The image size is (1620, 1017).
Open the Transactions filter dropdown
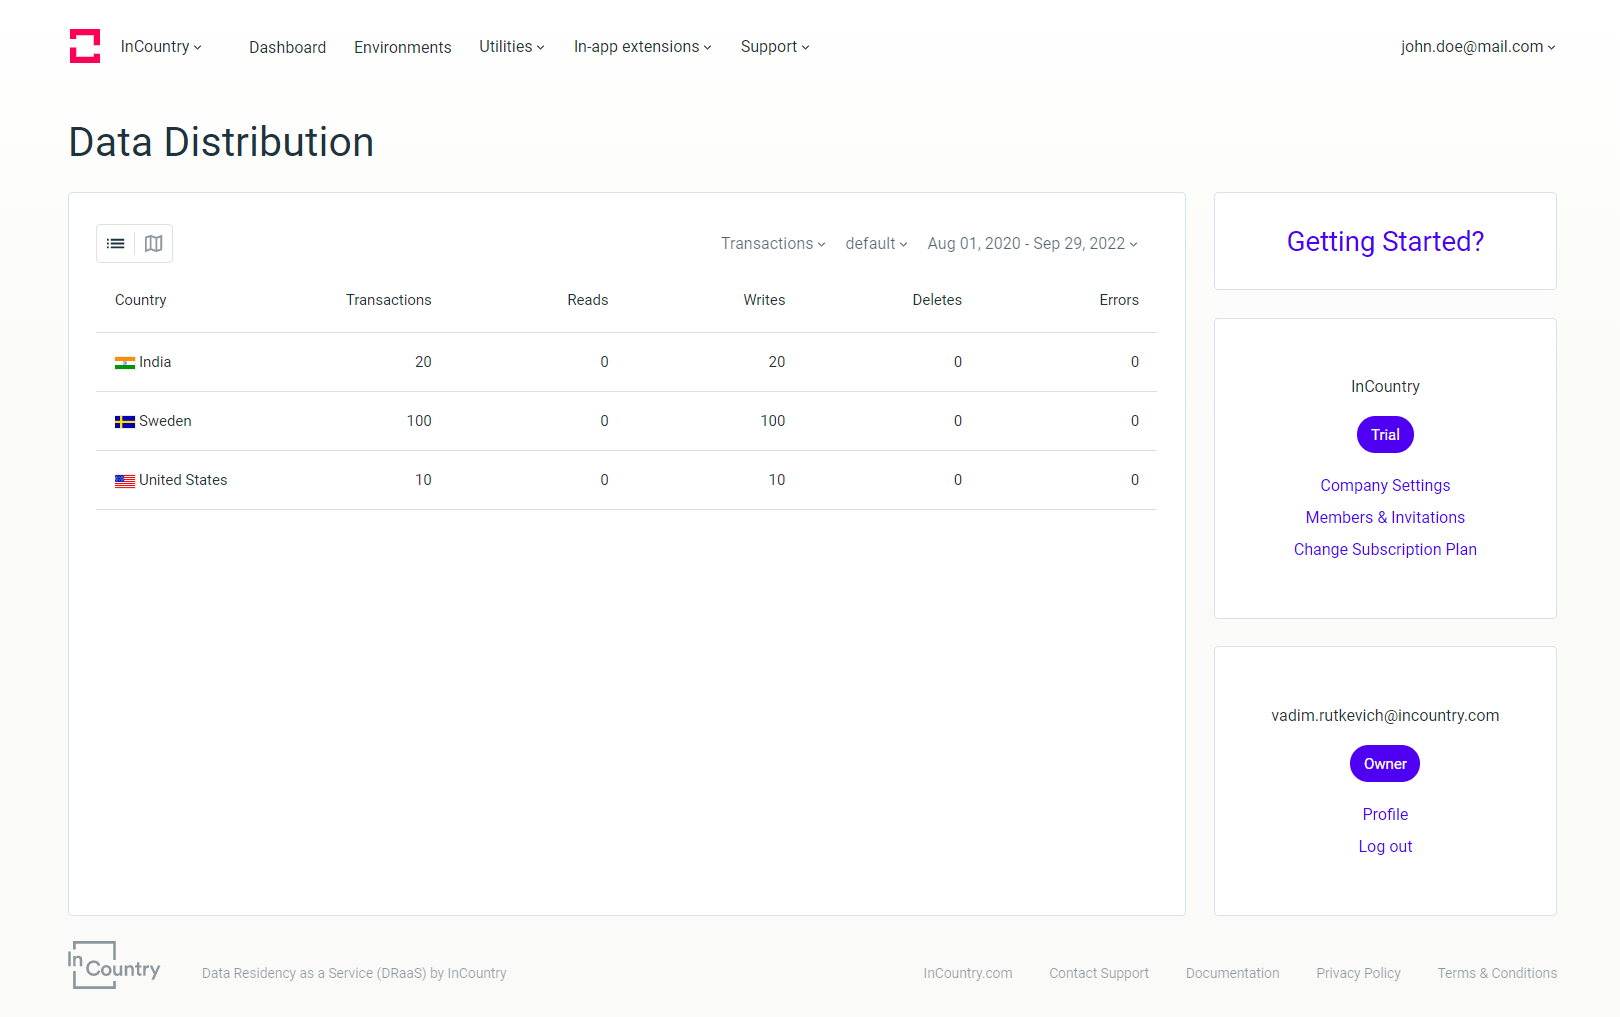coord(773,244)
